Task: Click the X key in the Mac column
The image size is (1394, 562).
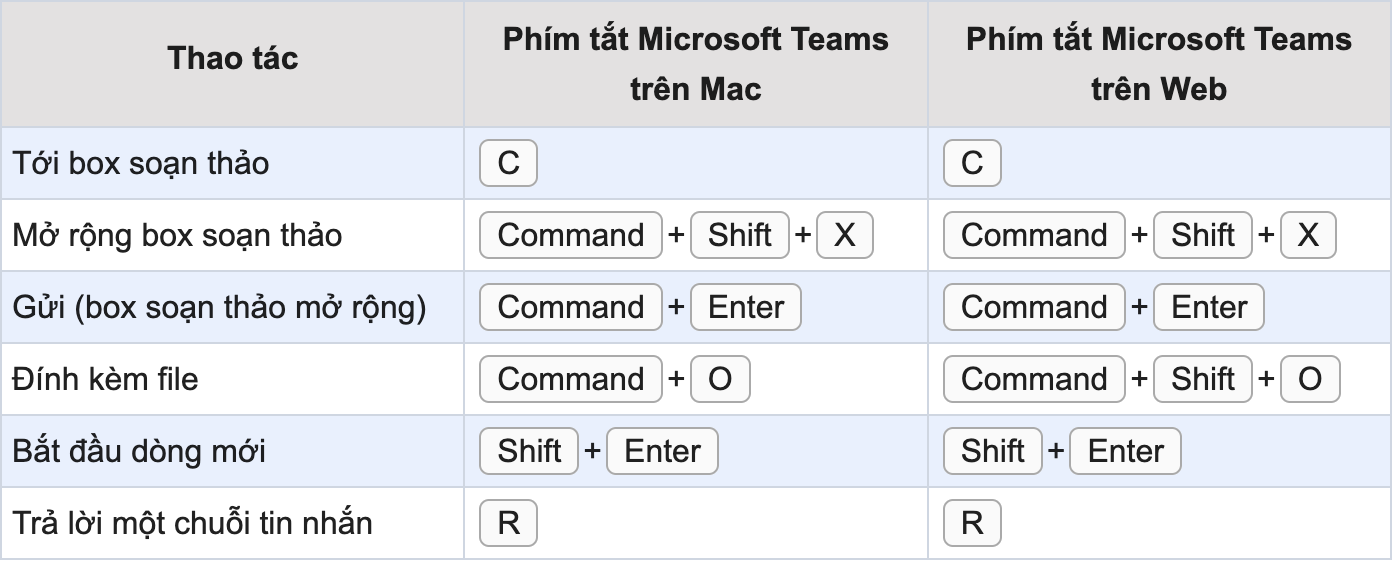Action: pyautogui.click(x=845, y=235)
